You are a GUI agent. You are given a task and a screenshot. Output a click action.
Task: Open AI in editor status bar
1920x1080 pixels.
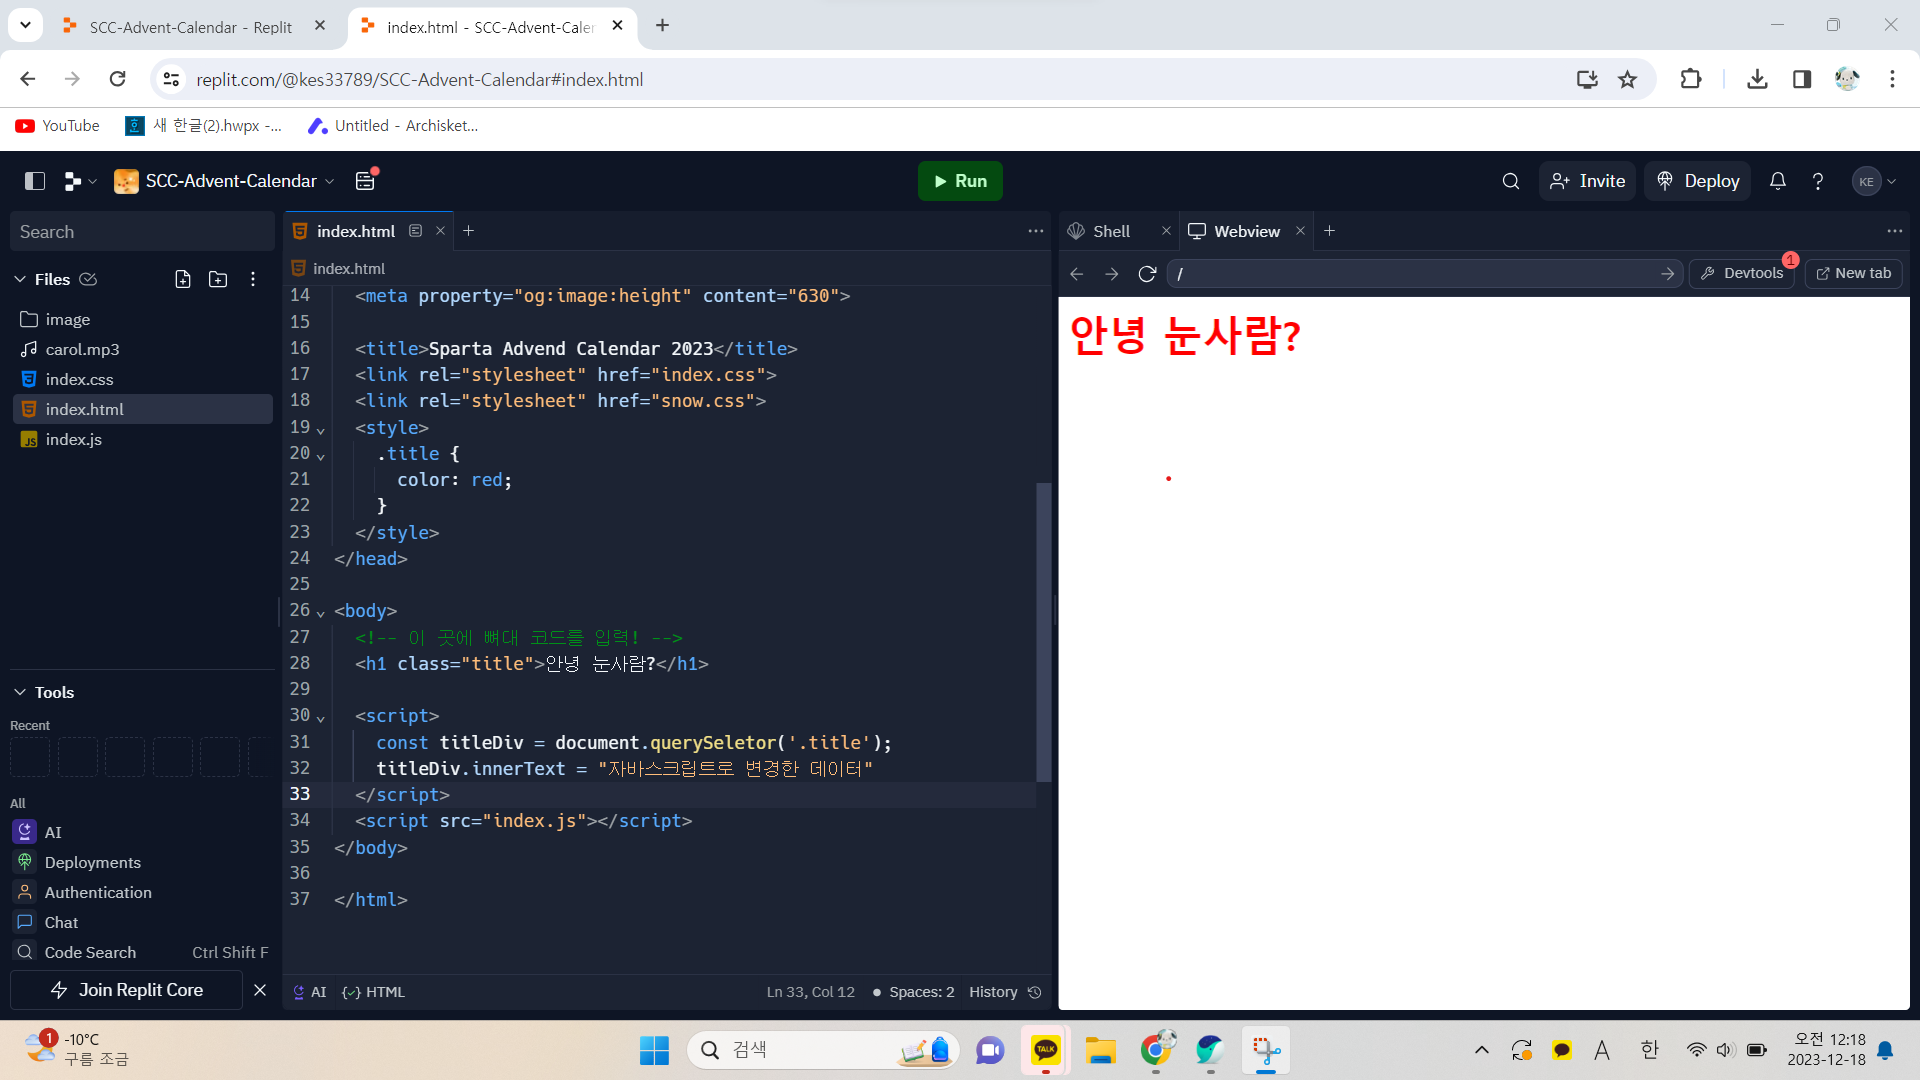pos(309,992)
